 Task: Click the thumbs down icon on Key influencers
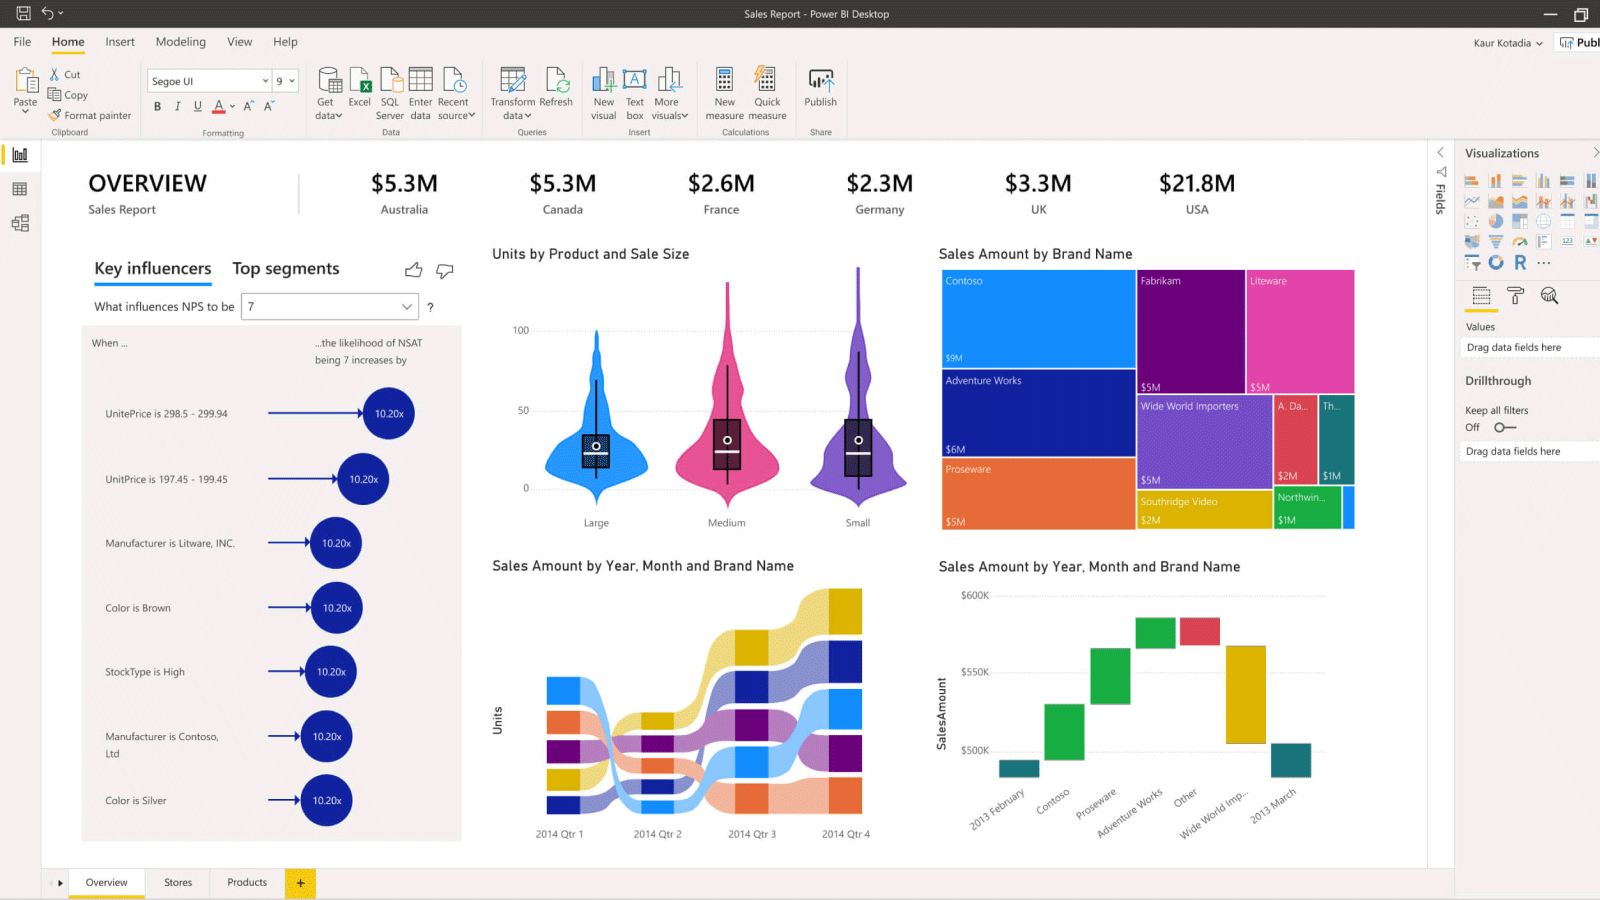pos(445,270)
